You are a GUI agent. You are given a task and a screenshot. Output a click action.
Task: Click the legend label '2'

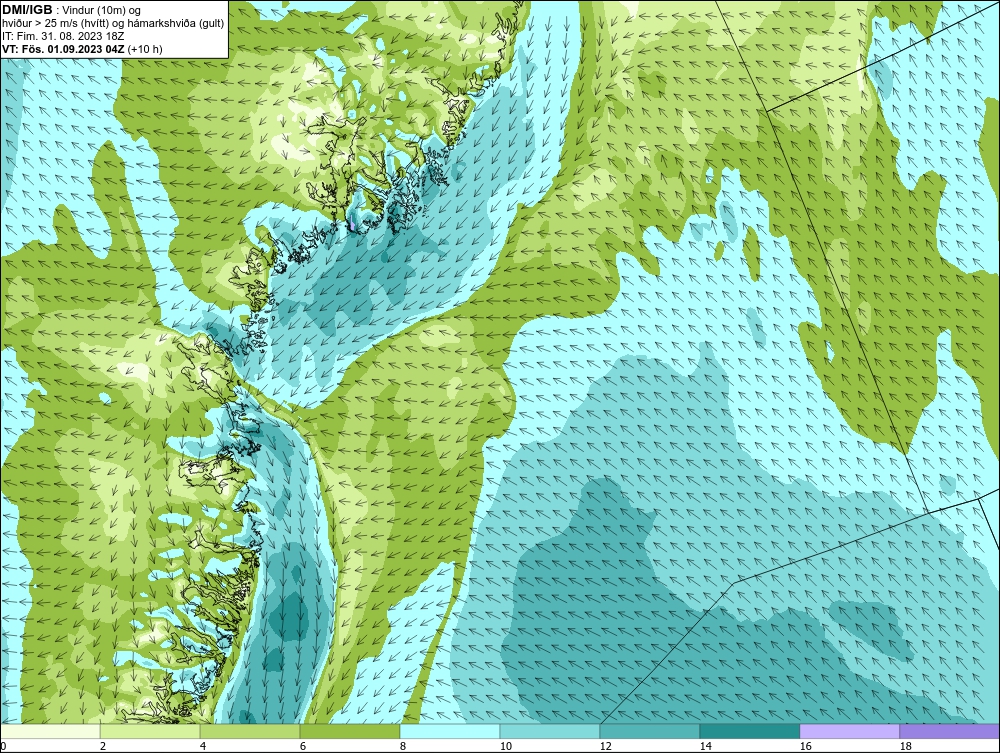[x=103, y=746]
